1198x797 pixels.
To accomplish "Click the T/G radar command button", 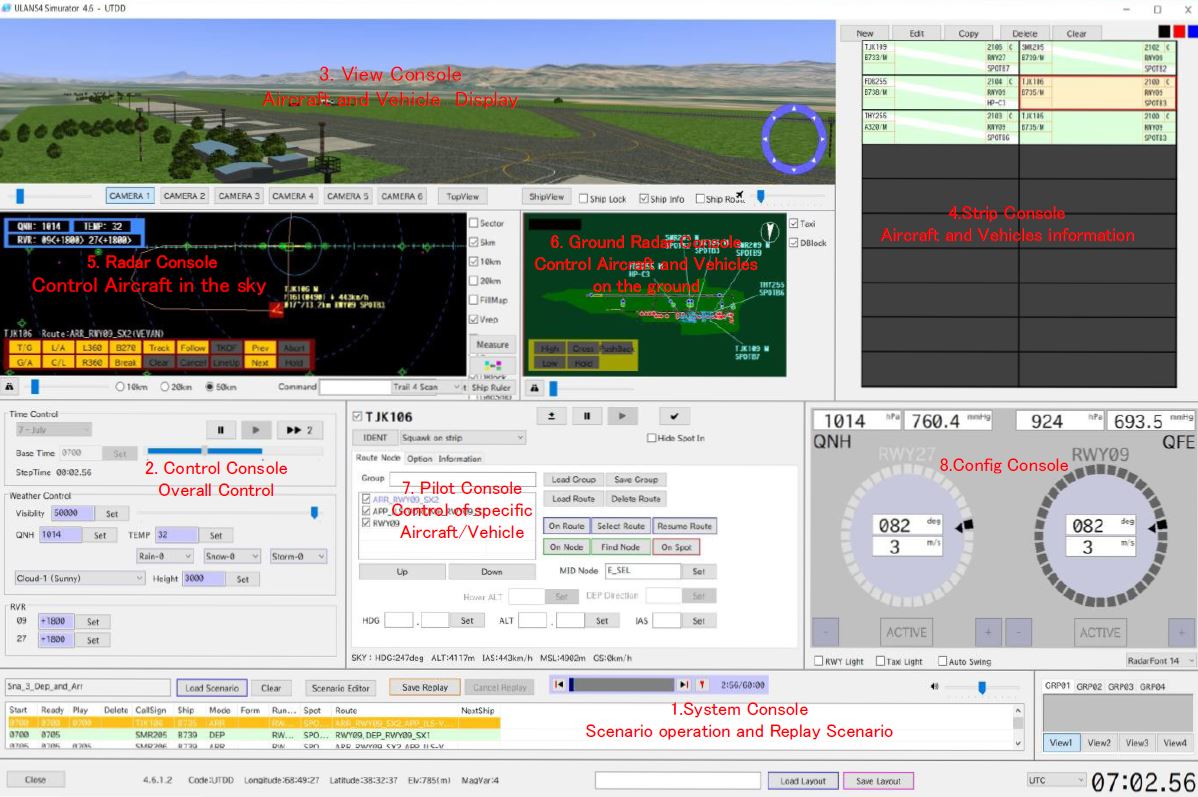I will pyautogui.click(x=24, y=348).
